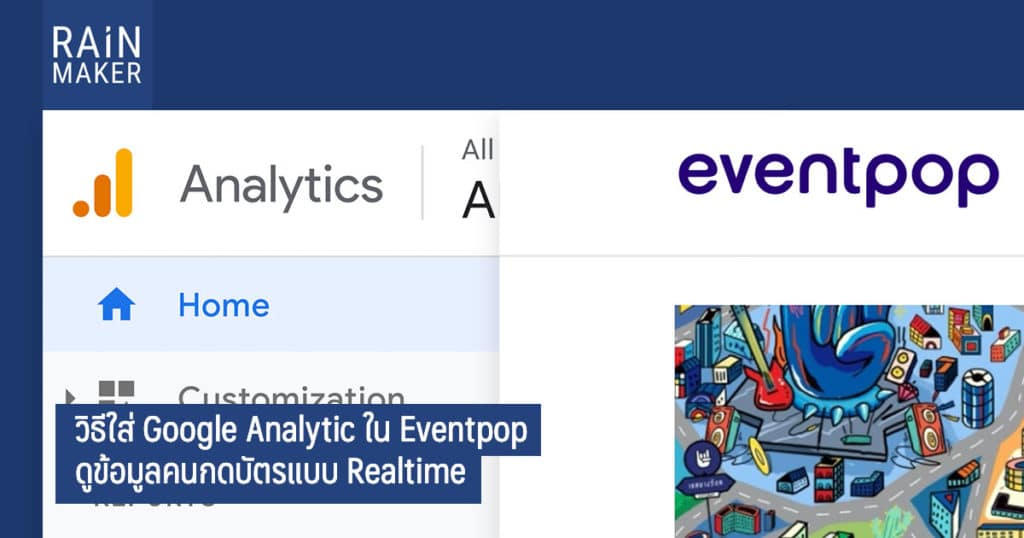Click the subtitle 'ดูข้อมูลคนกดบัตรแบบ Realtime'

(268, 472)
